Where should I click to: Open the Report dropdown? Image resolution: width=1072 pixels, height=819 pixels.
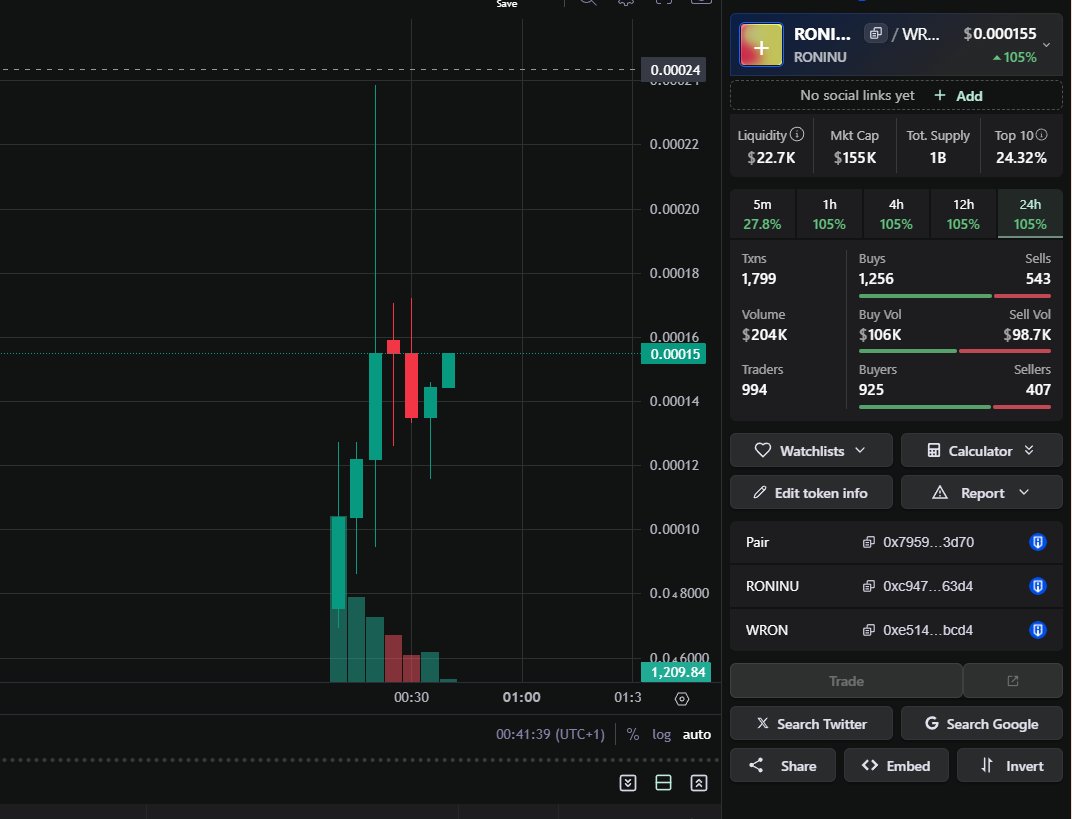point(982,493)
